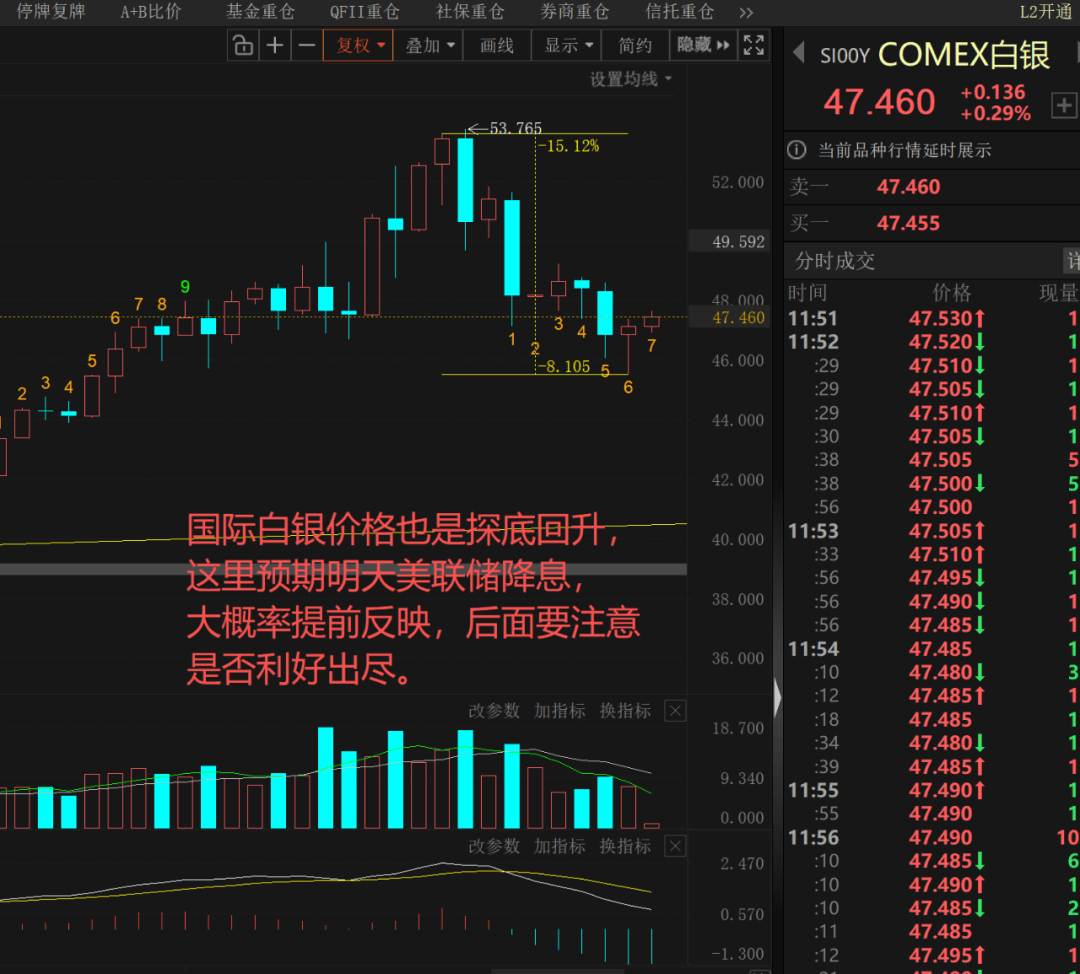
Task: Click the info icon beside the delayed-quote notice
Action: (795, 151)
